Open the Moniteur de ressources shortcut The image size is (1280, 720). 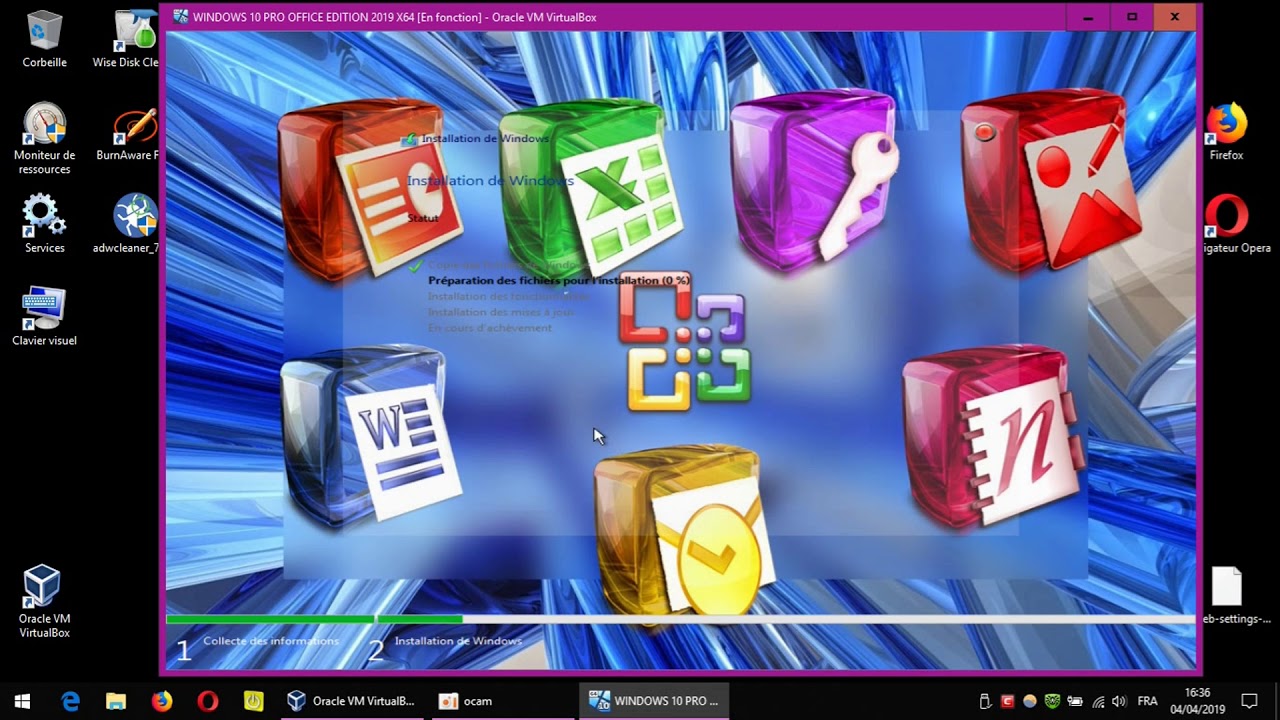(44, 139)
